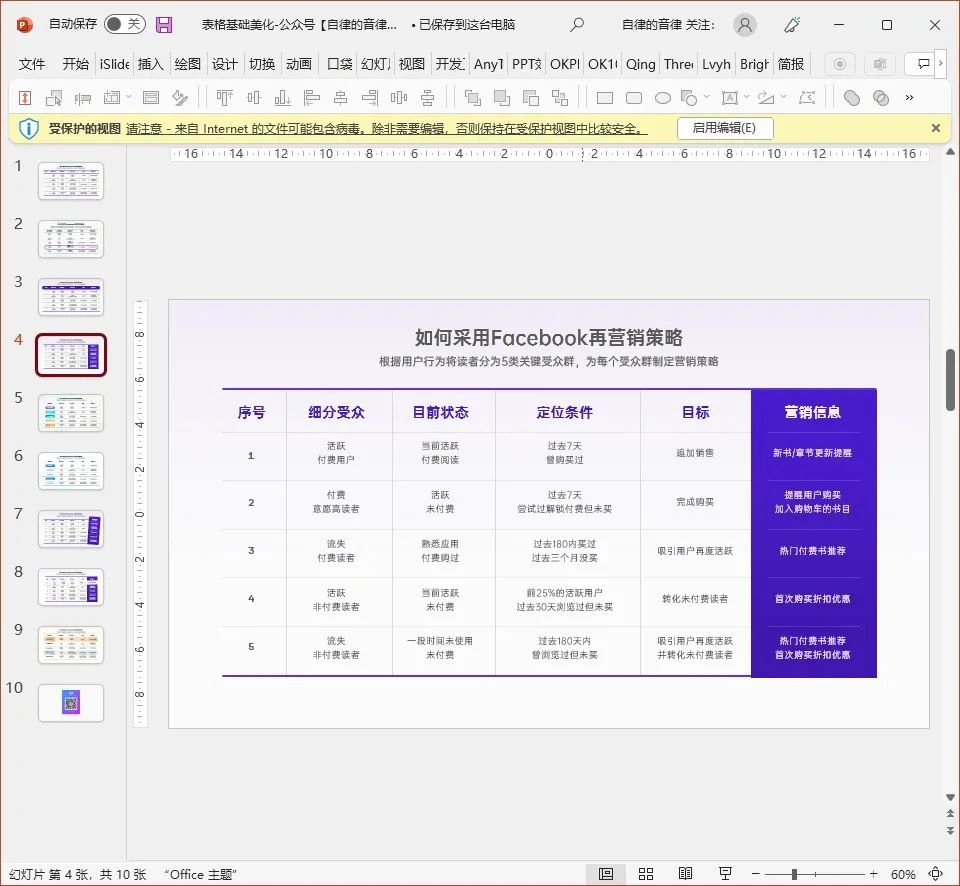The width and height of the screenshot is (960, 886).
Task: Click the distribute-horizontally alignment icon
Action: [x=399, y=97]
